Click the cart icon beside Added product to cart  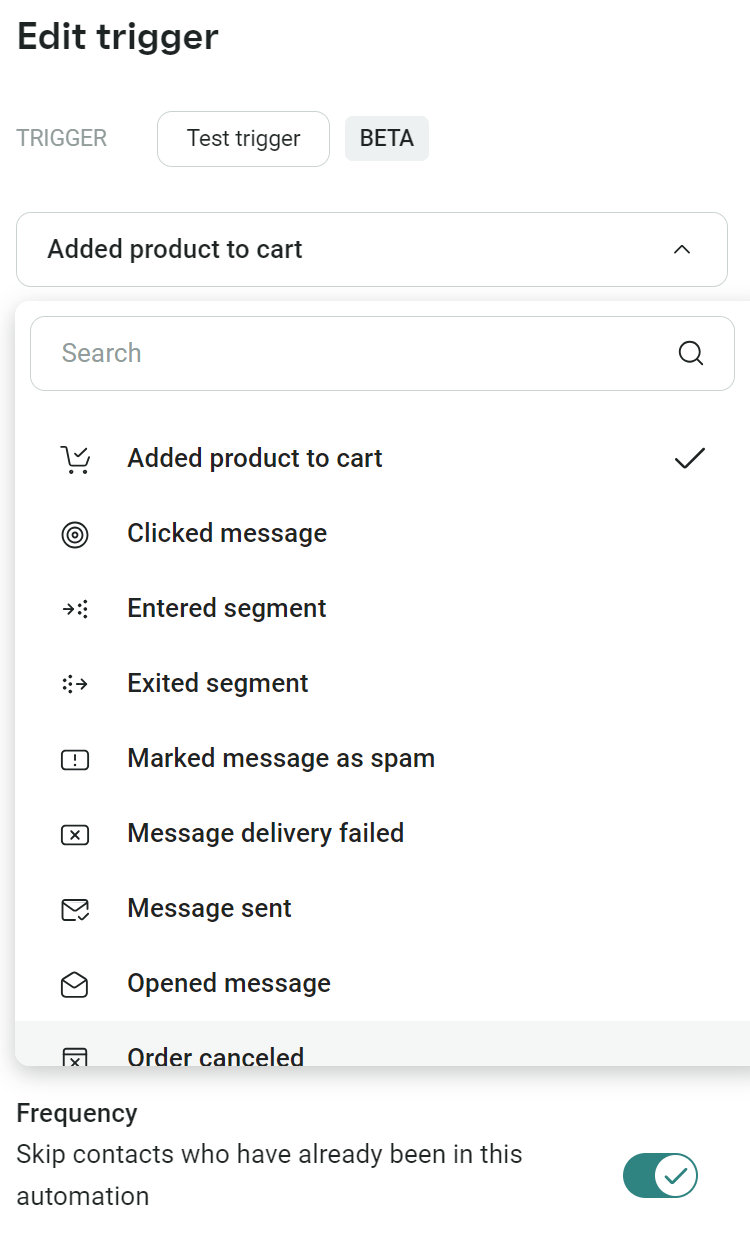pyautogui.click(x=75, y=459)
